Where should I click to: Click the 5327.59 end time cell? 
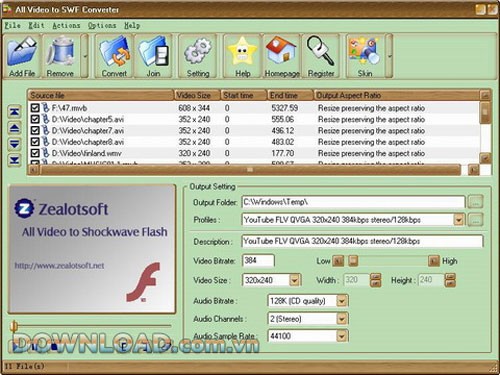point(285,108)
